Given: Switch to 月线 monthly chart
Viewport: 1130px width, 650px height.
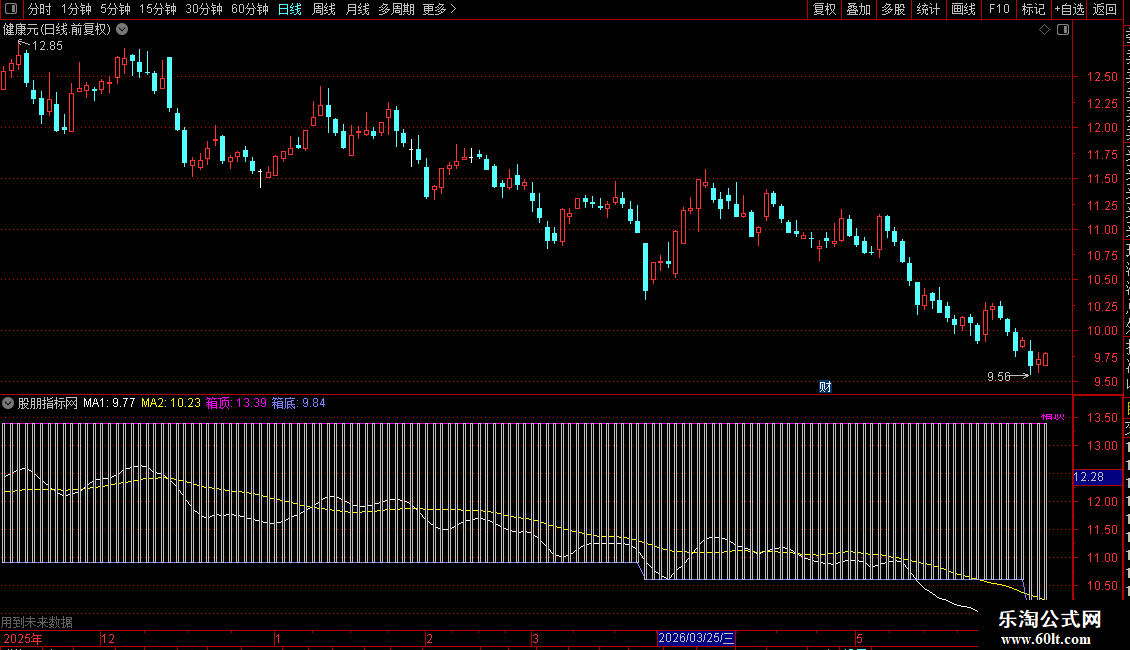Looking at the screenshot, I should pos(357,9).
